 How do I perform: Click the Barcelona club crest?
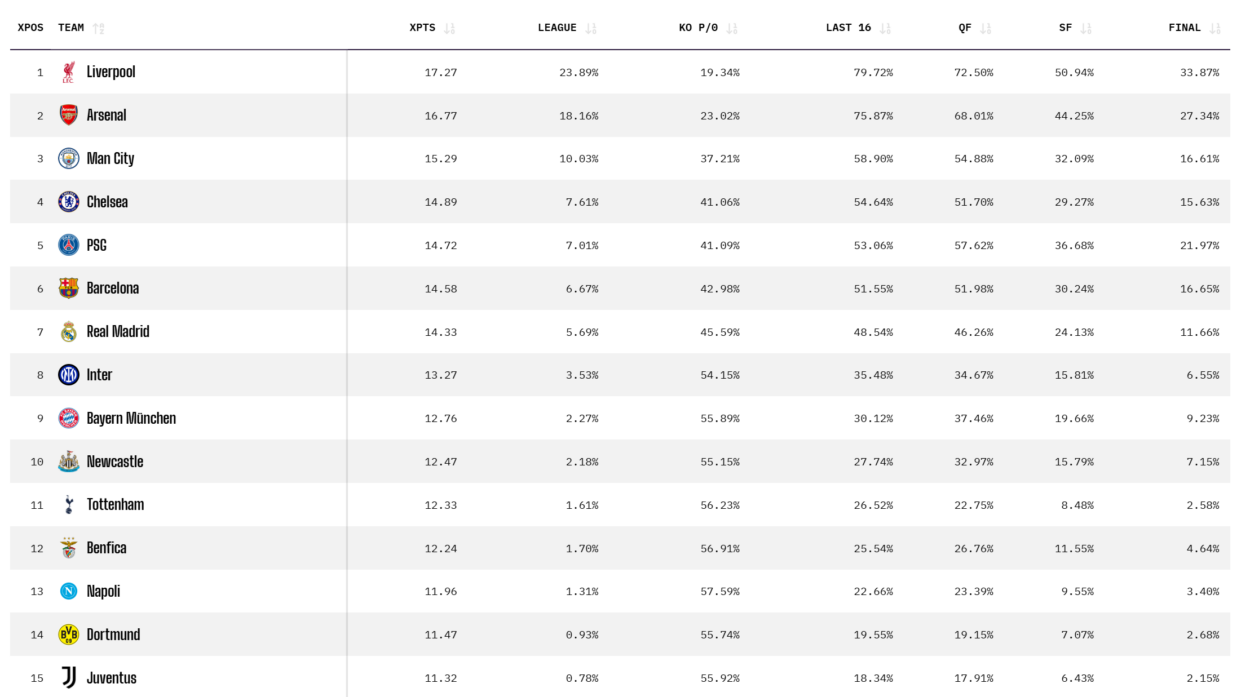(x=68, y=288)
